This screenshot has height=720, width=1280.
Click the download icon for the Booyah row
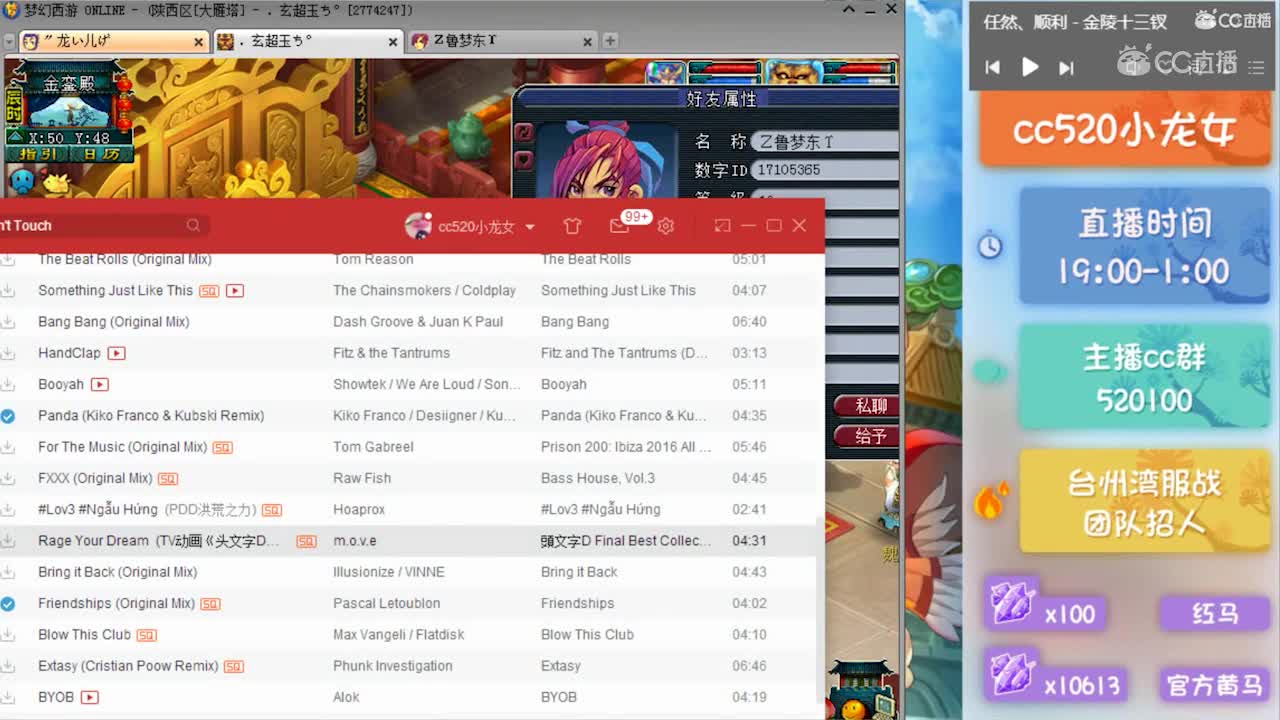[8, 384]
